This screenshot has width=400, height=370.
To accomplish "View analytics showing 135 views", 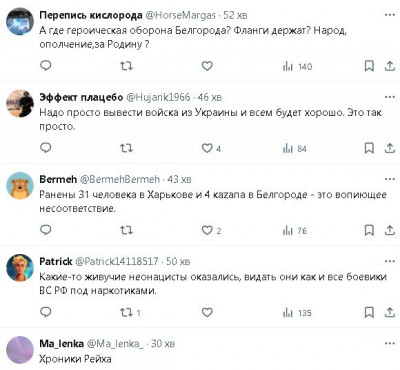I will click(297, 313).
